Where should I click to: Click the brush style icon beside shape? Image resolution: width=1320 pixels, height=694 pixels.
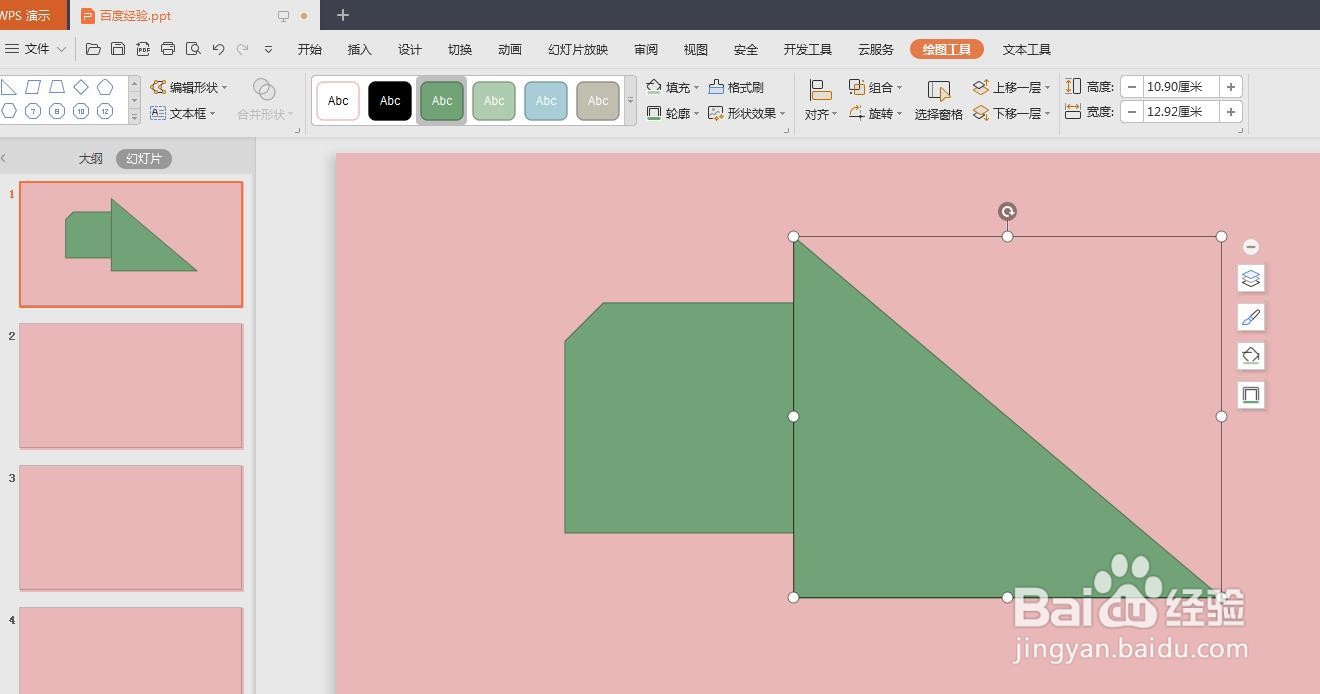1251,317
